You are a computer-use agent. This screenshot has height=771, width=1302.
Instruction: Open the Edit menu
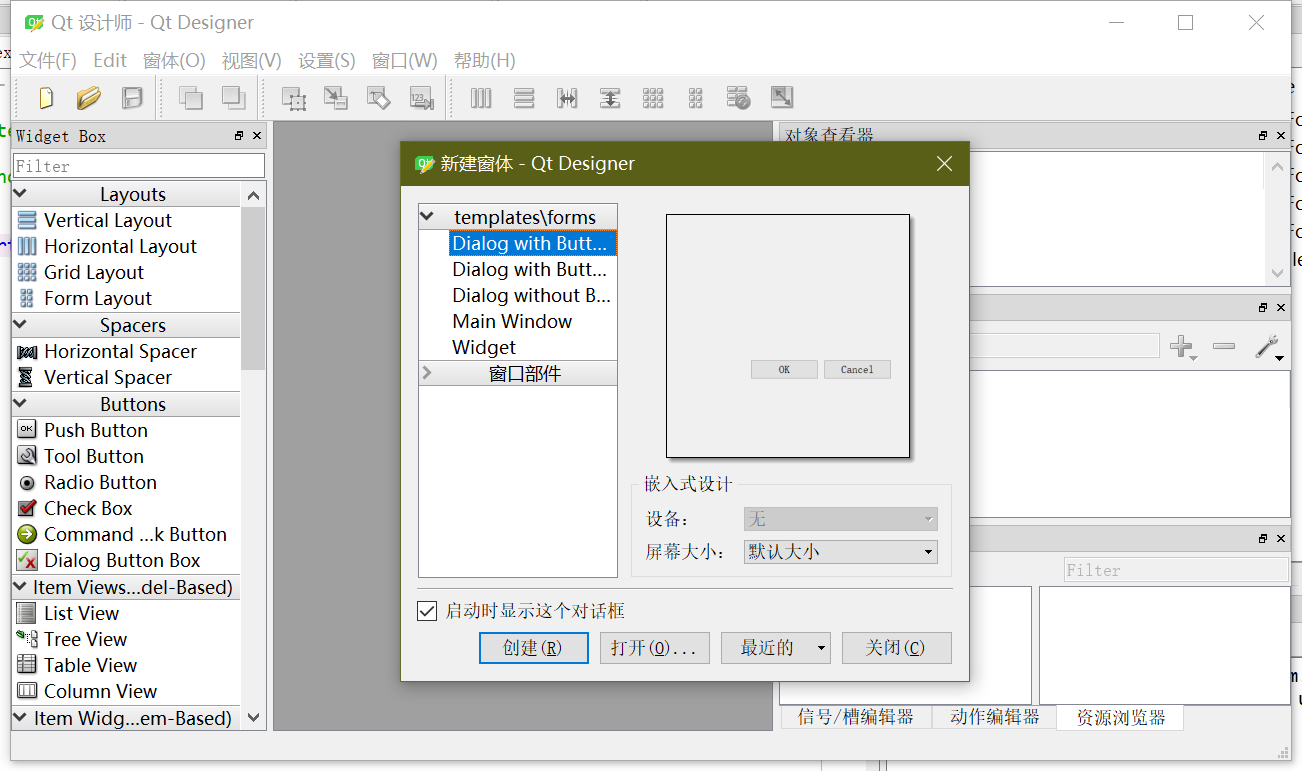pos(110,61)
